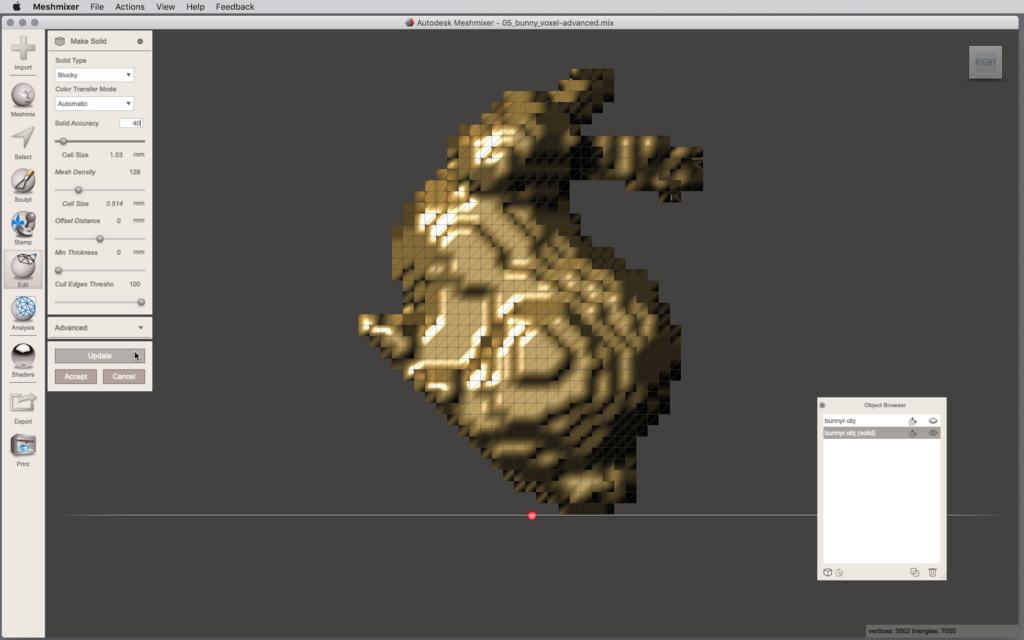Open the Actions menu

coord(129,7)
